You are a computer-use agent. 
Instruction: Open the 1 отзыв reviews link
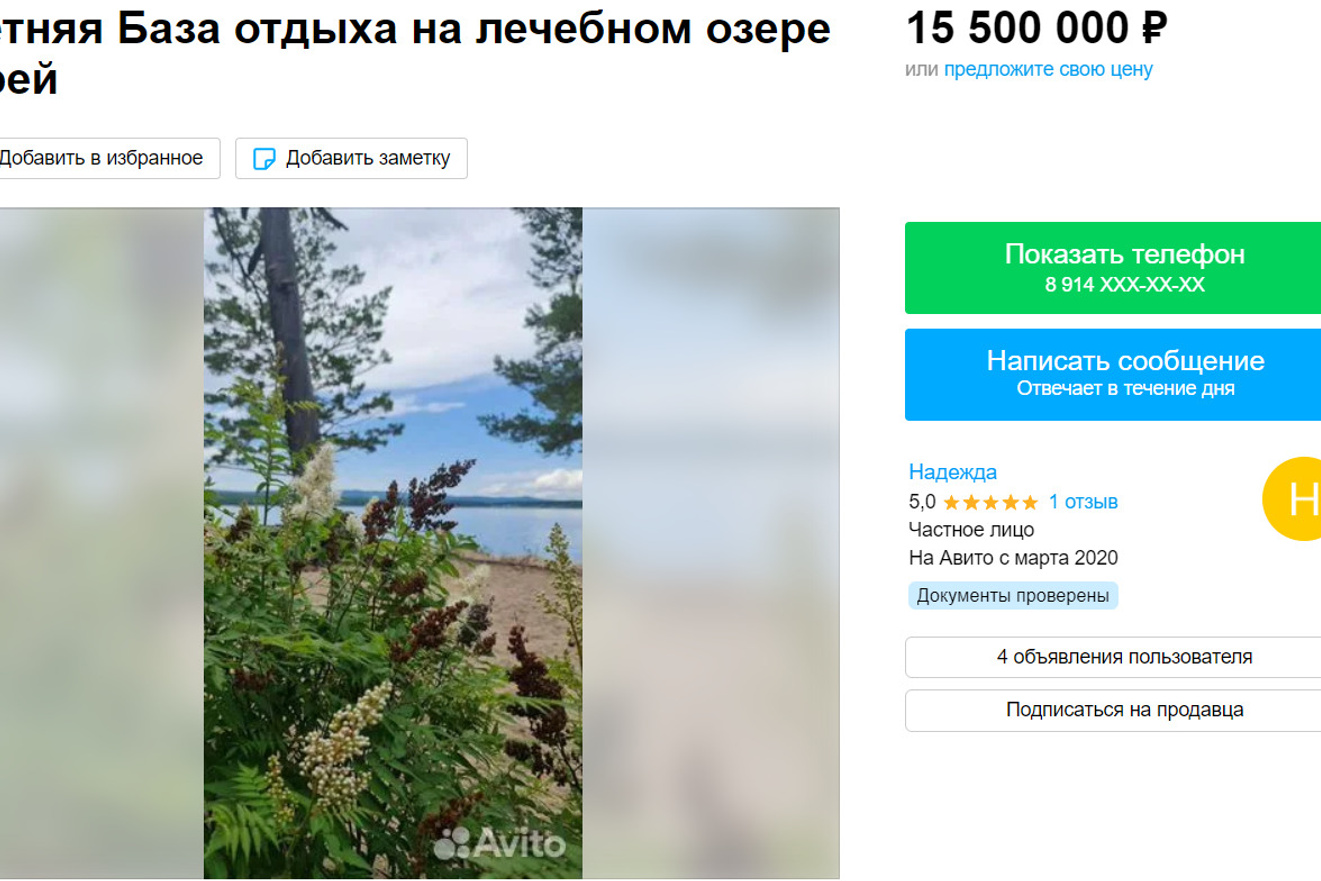[x=1083, y=502]
